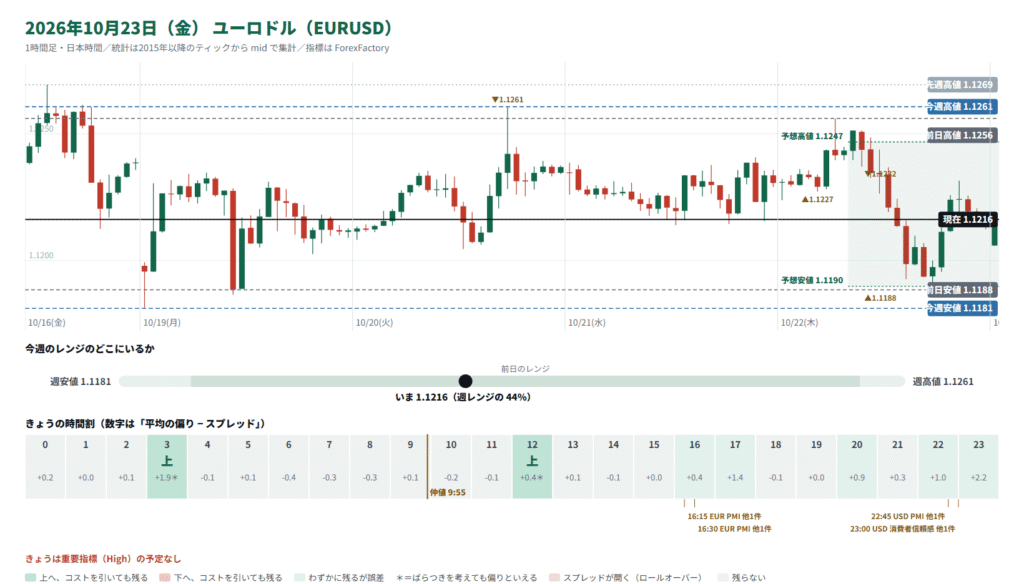Image resolution: width=1024 pixels, height=584 pixels.
Task: Select the 10/20(火) date axis label
Action: click(374, 322)
